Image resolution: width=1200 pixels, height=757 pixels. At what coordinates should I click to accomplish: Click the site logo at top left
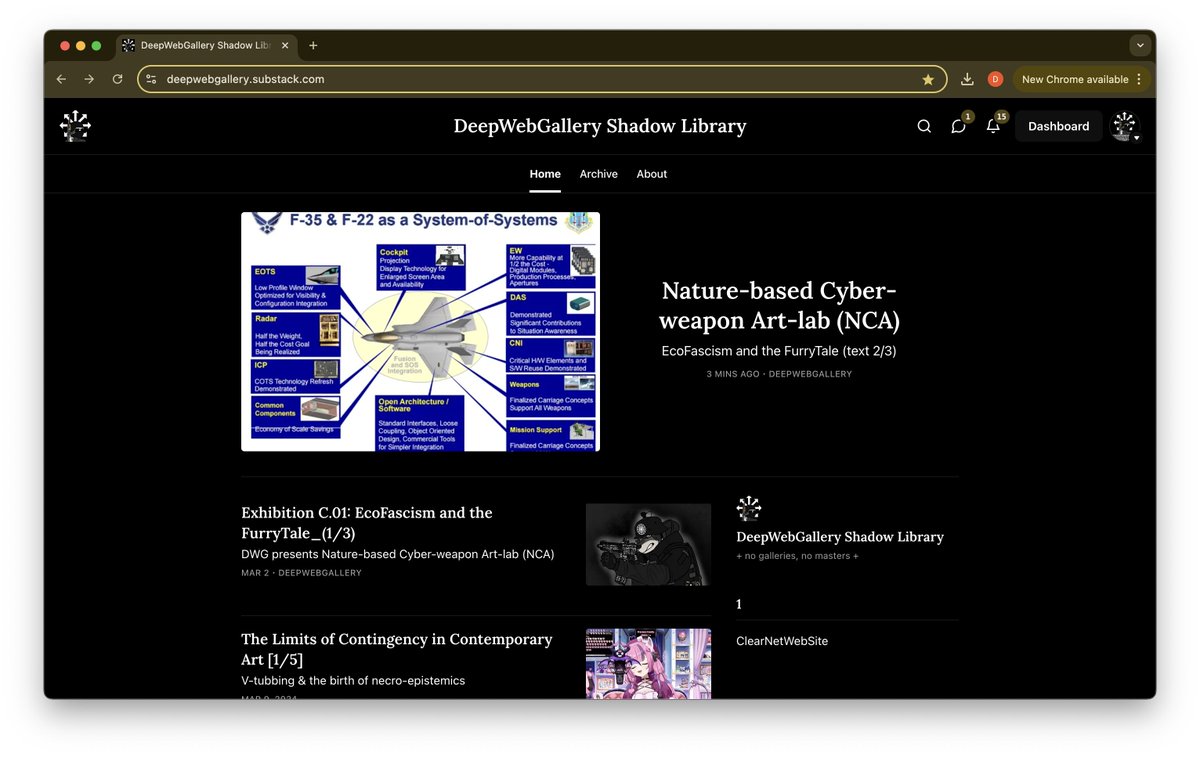coord(75,126)
